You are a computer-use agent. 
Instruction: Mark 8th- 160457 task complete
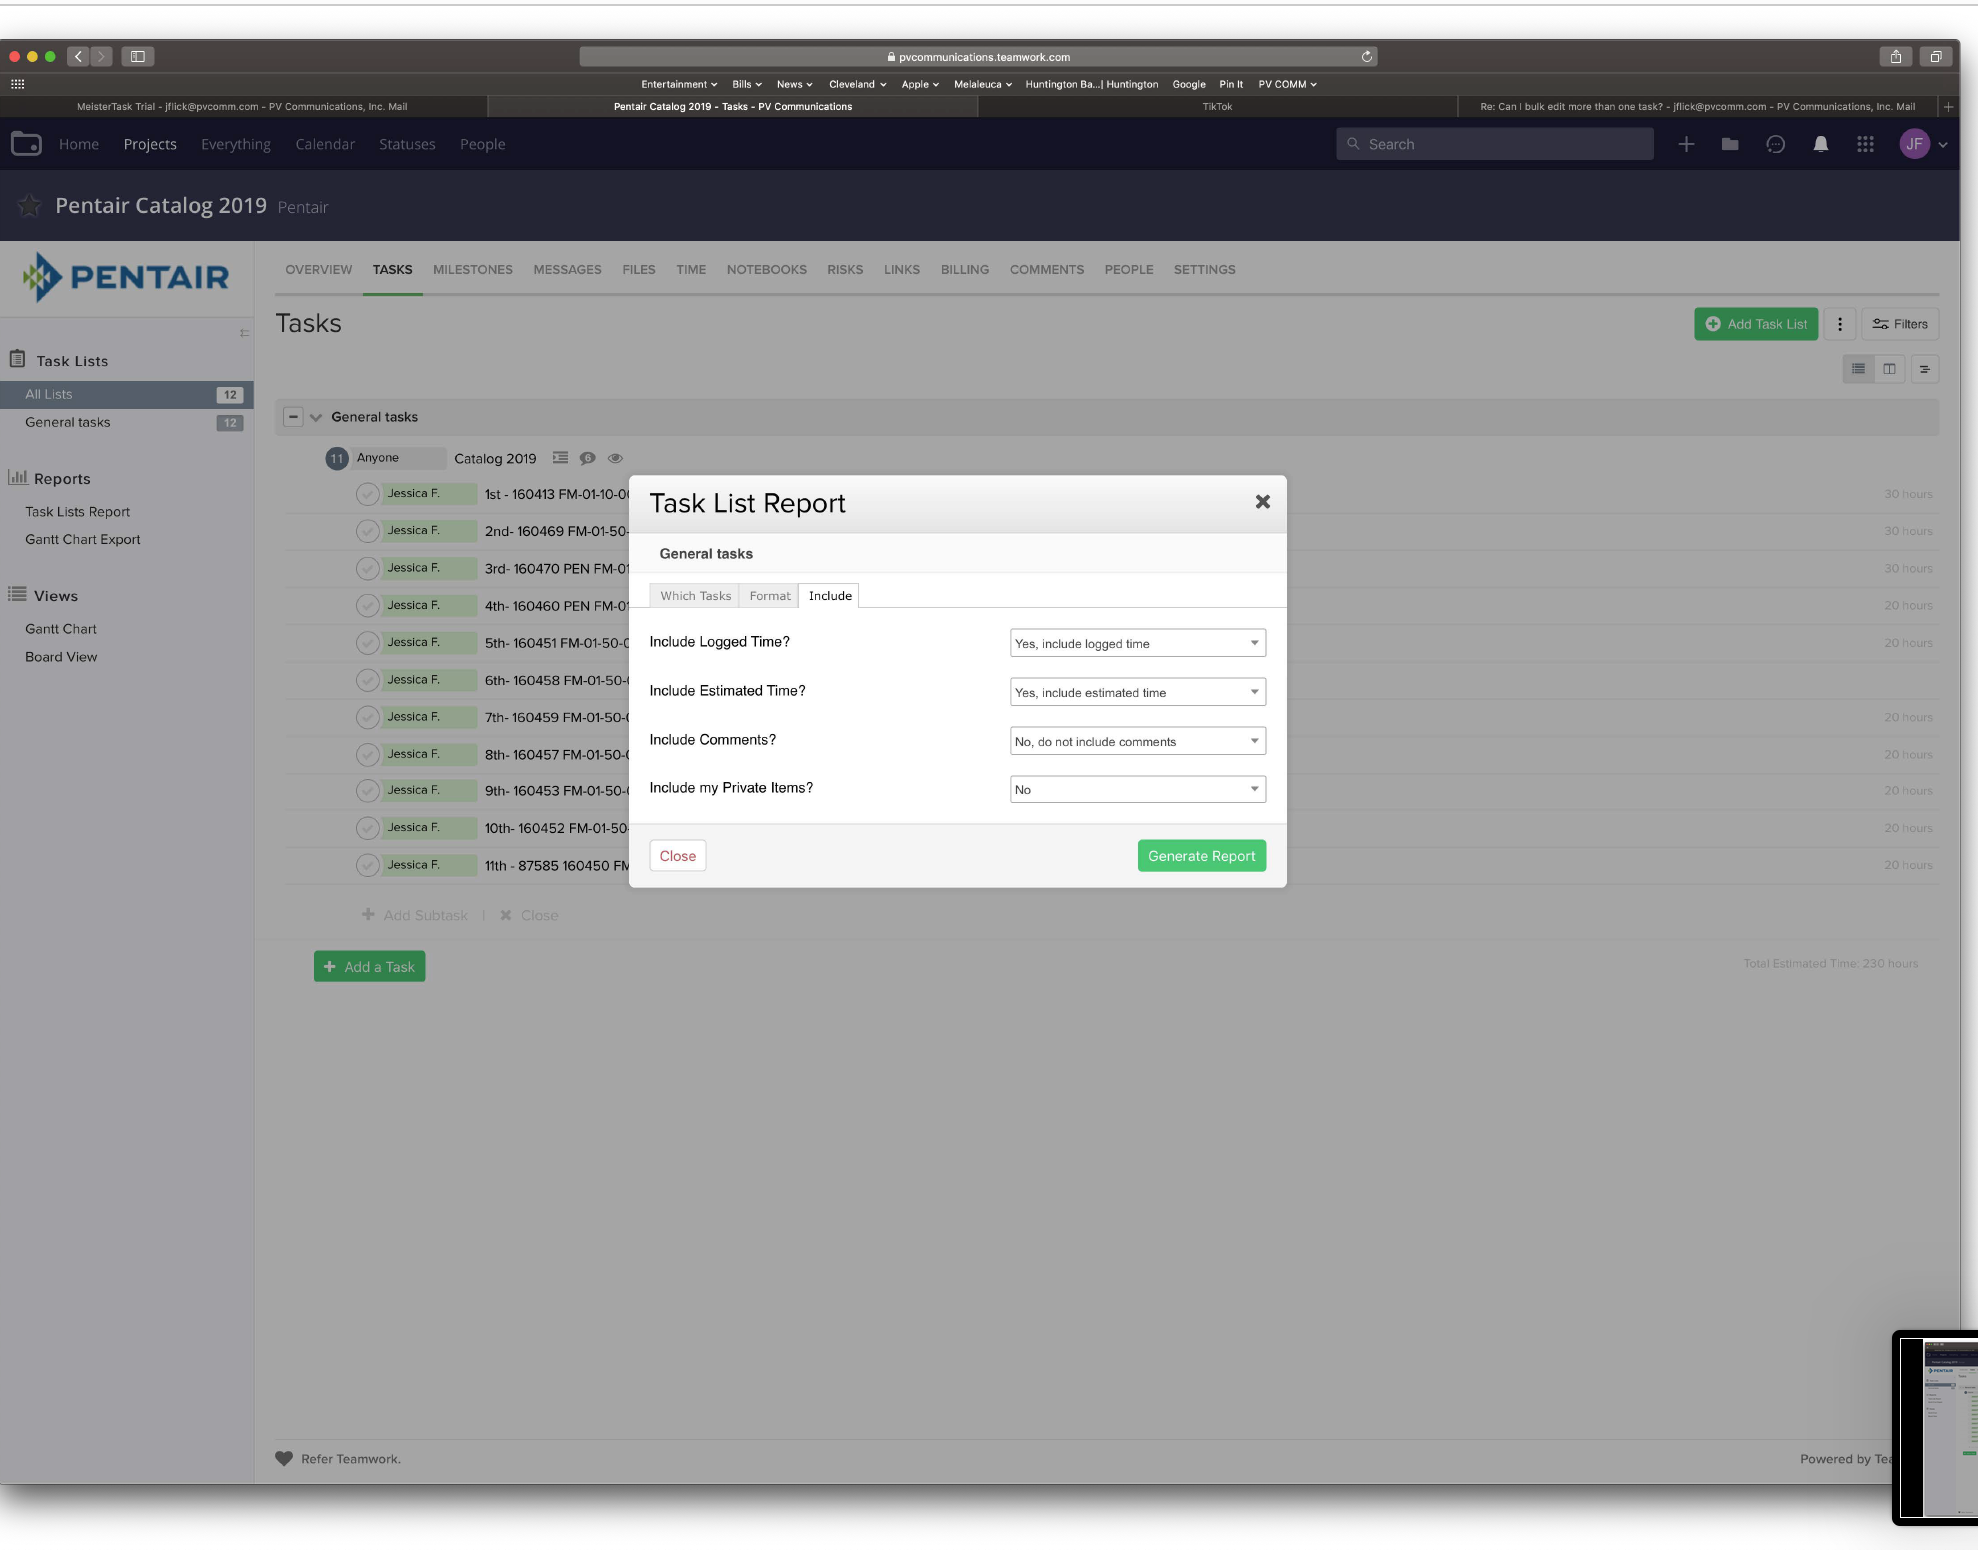(367, 755)
